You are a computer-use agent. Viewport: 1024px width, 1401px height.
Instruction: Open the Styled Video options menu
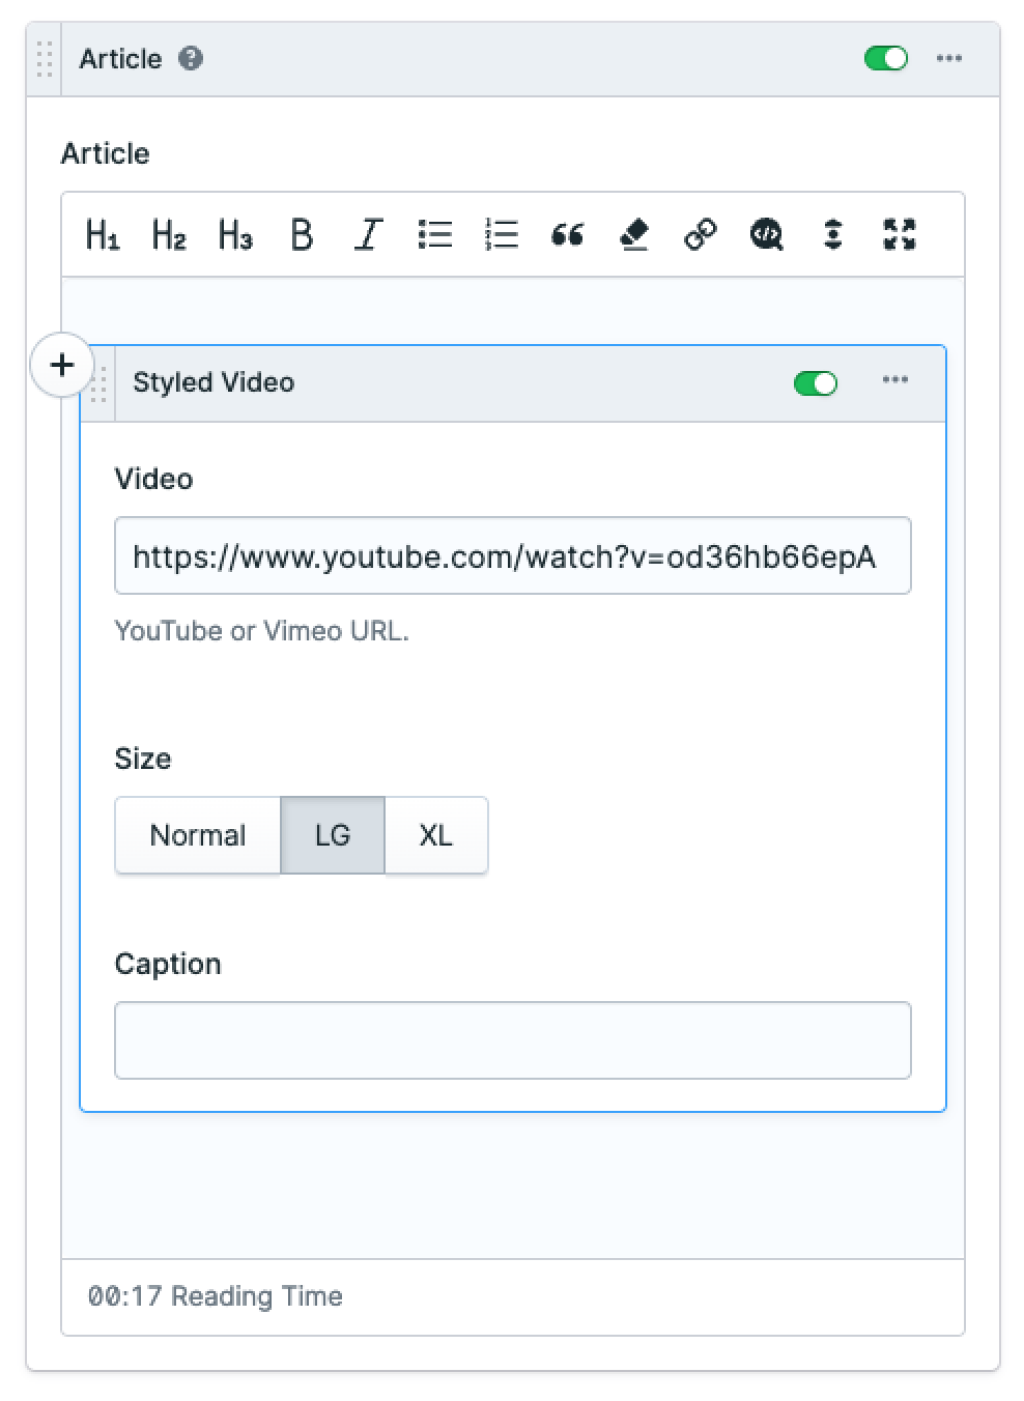tap(895, 381)
